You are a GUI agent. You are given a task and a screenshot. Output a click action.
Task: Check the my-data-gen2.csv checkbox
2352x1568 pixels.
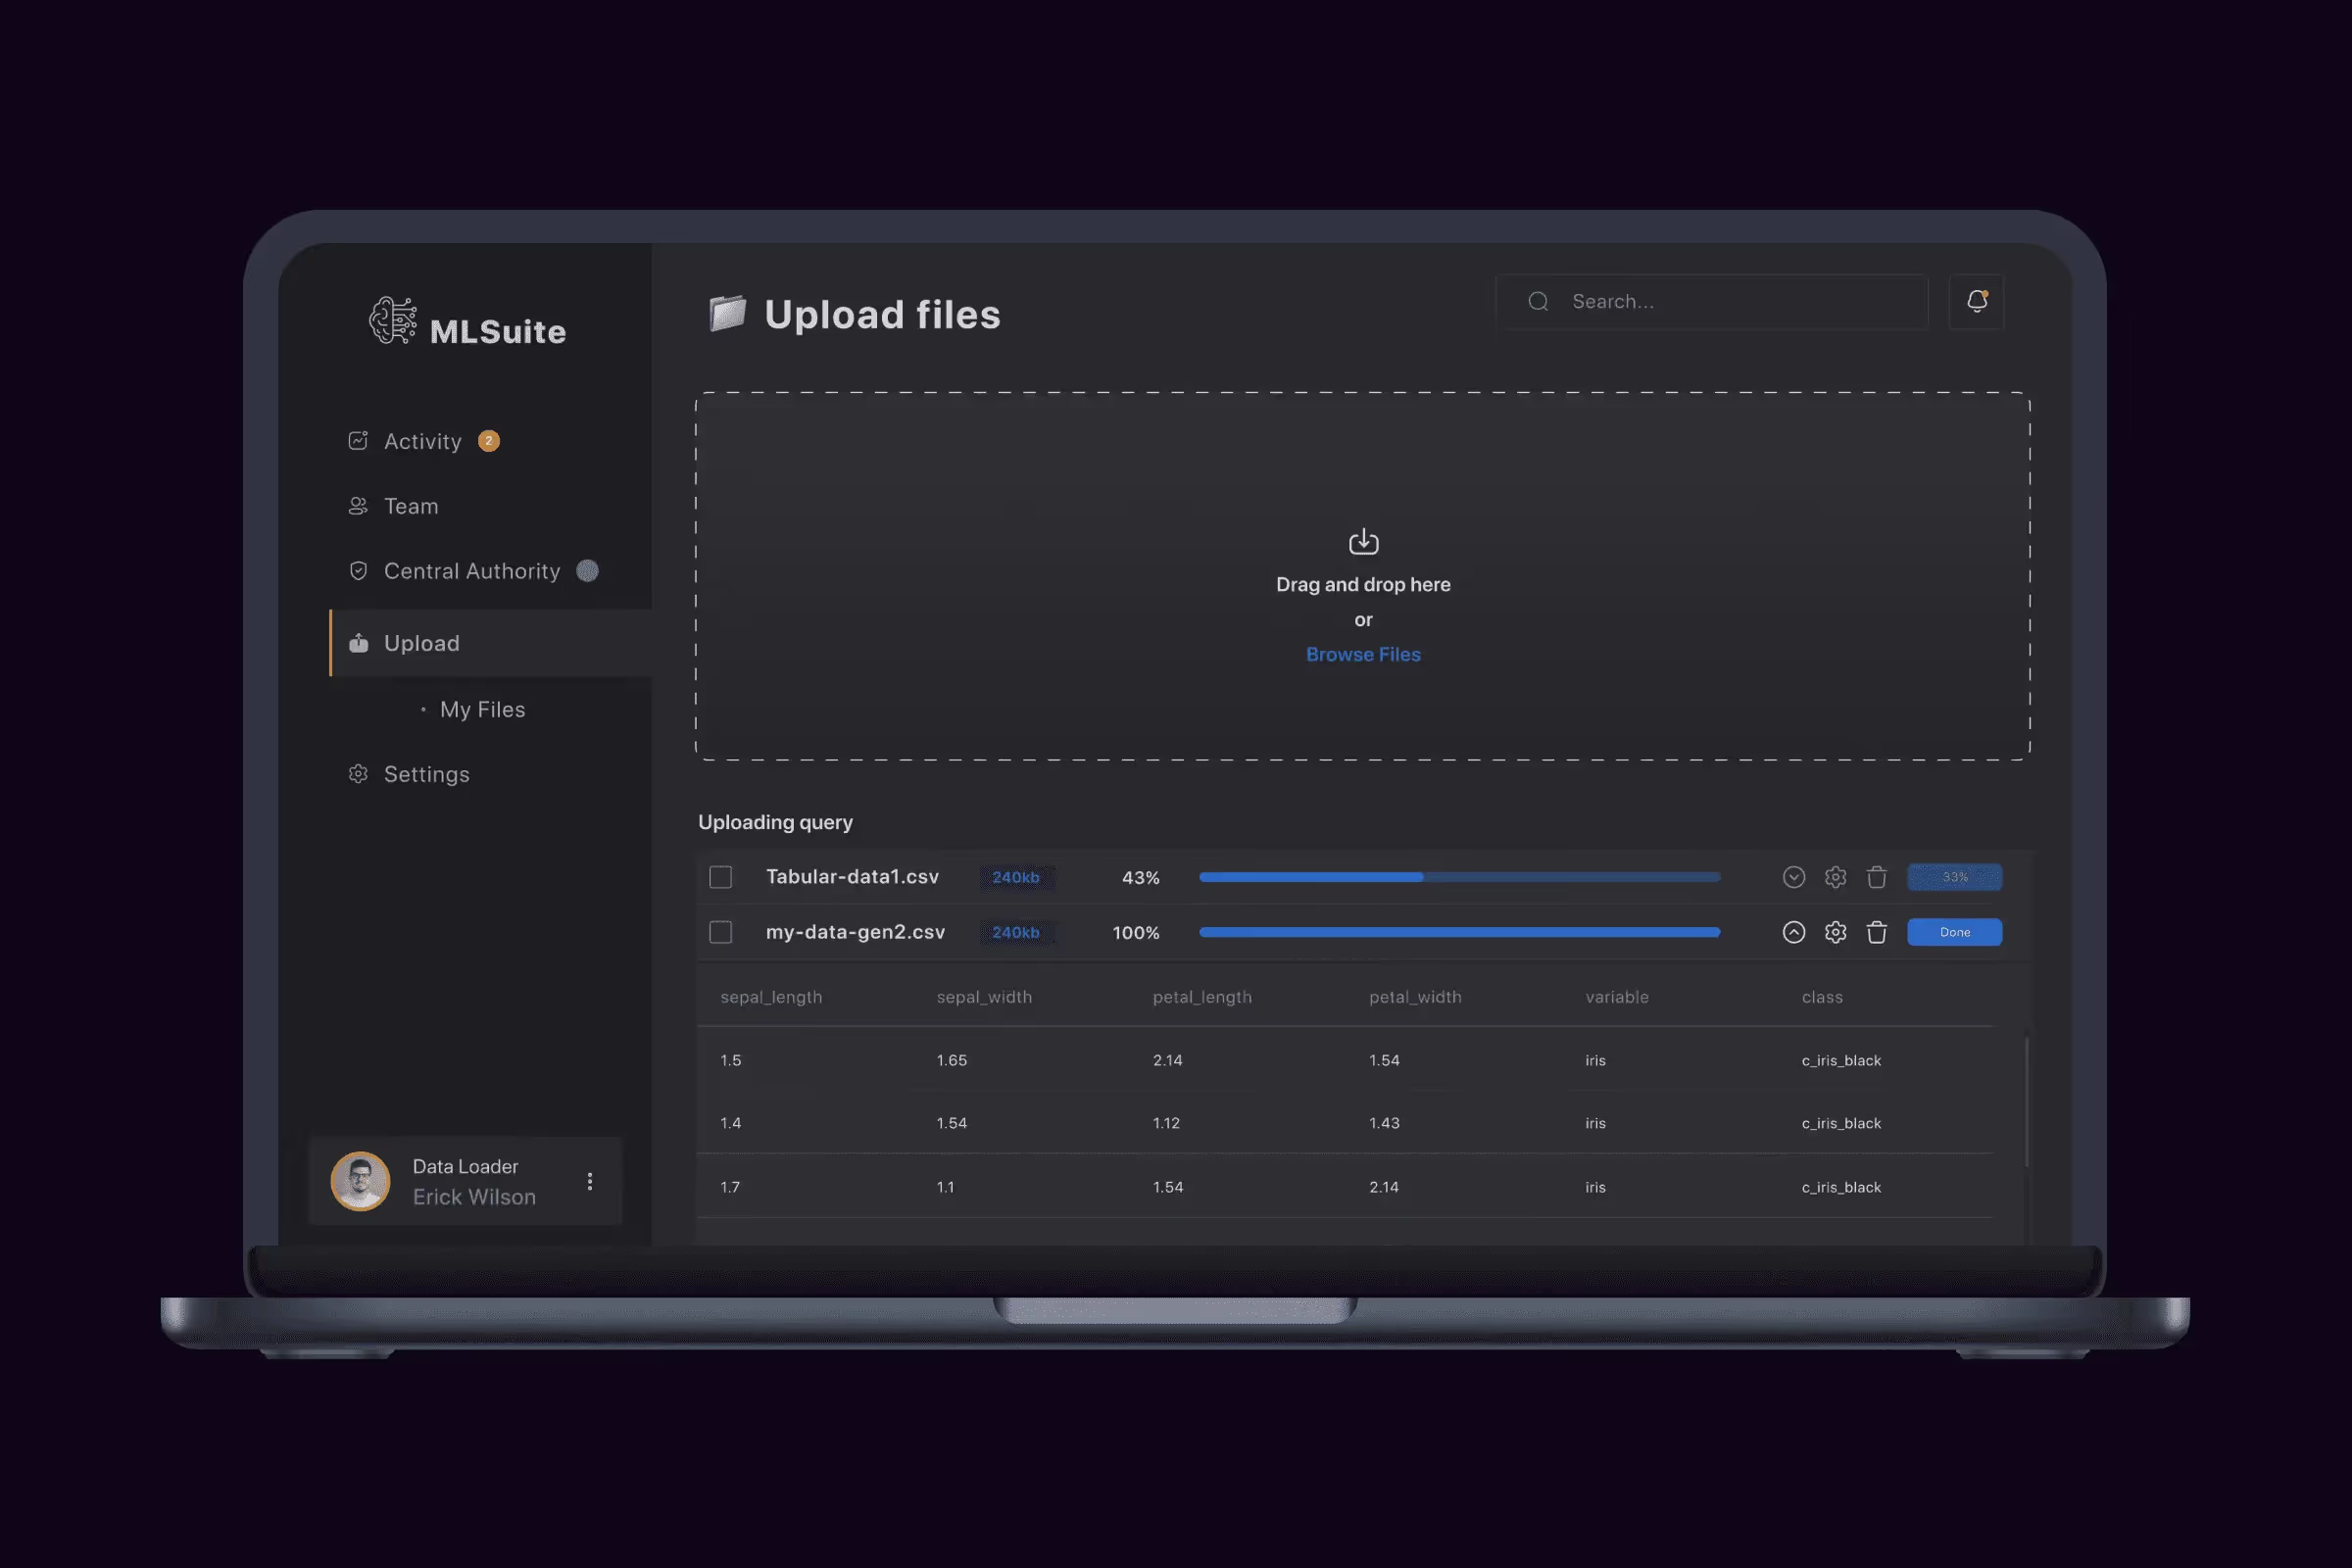(x=720, y=932)
